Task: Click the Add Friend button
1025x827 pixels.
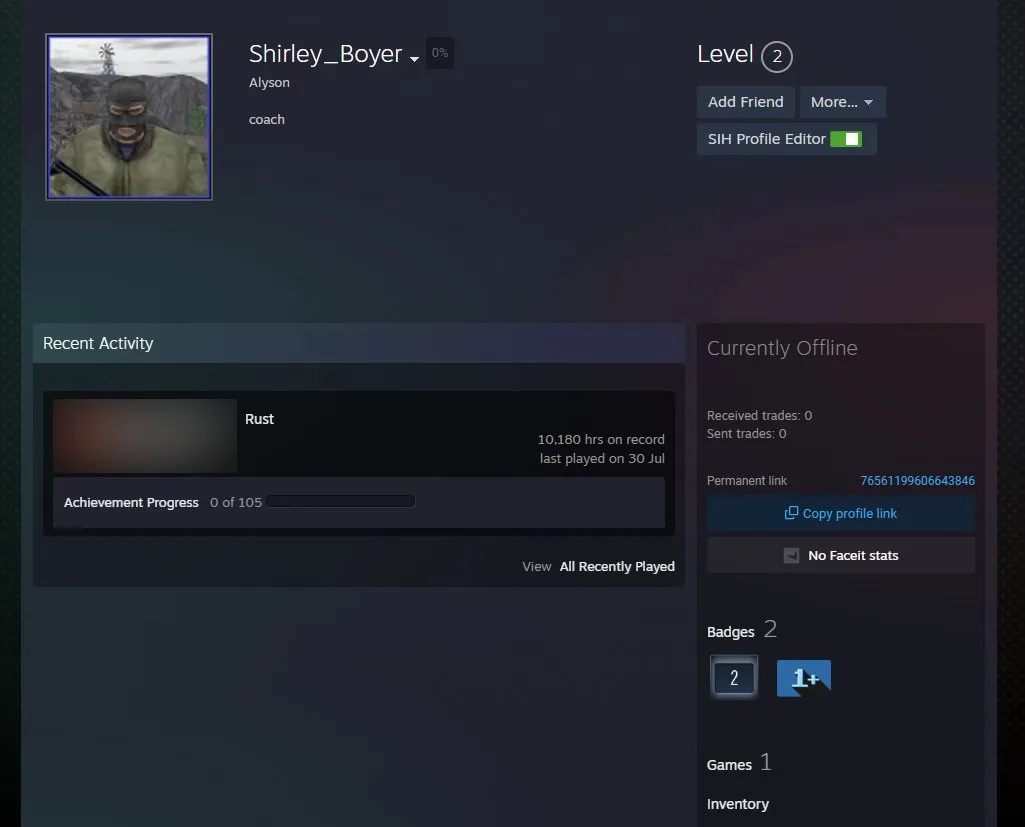Action: [745, 102]
